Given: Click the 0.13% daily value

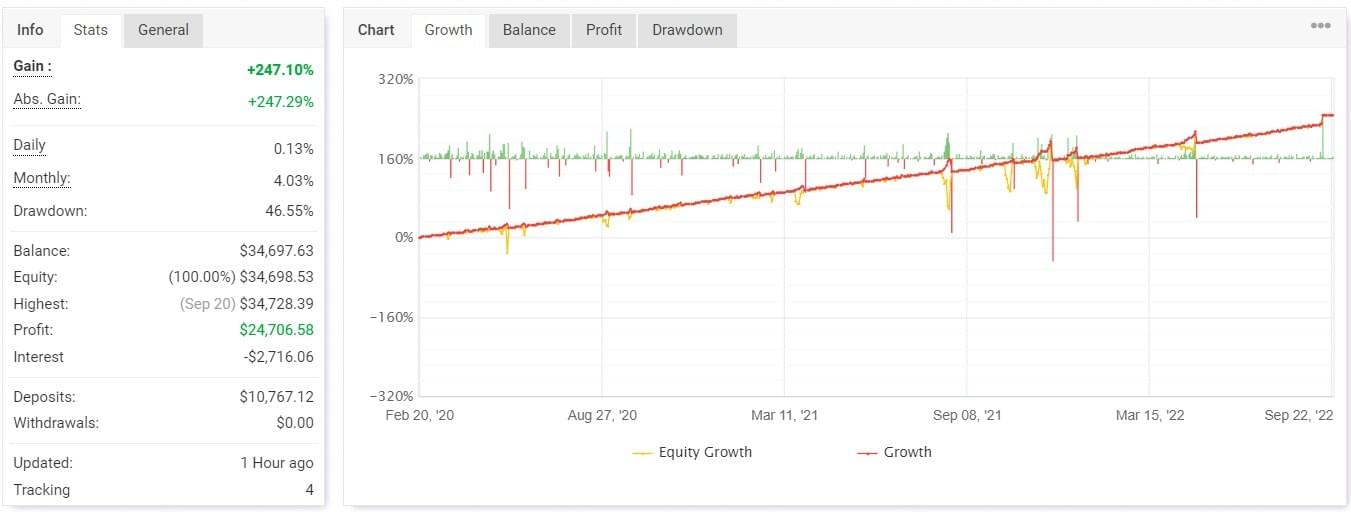Looking at the screenshot, I should click(x=293, y=149).
